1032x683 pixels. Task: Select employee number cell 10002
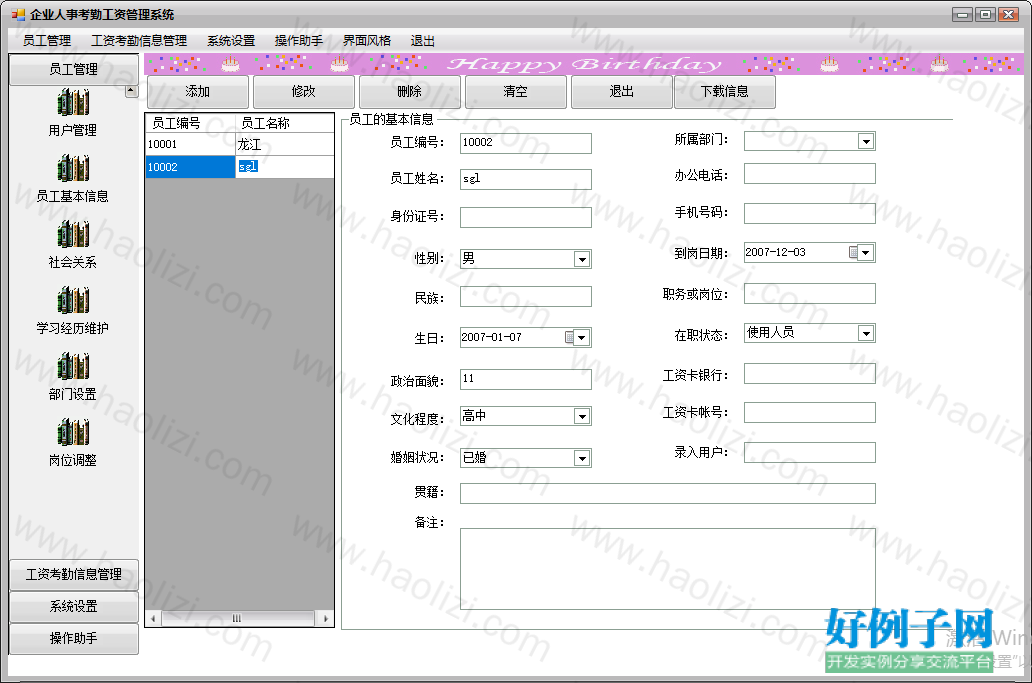(190, 167)
